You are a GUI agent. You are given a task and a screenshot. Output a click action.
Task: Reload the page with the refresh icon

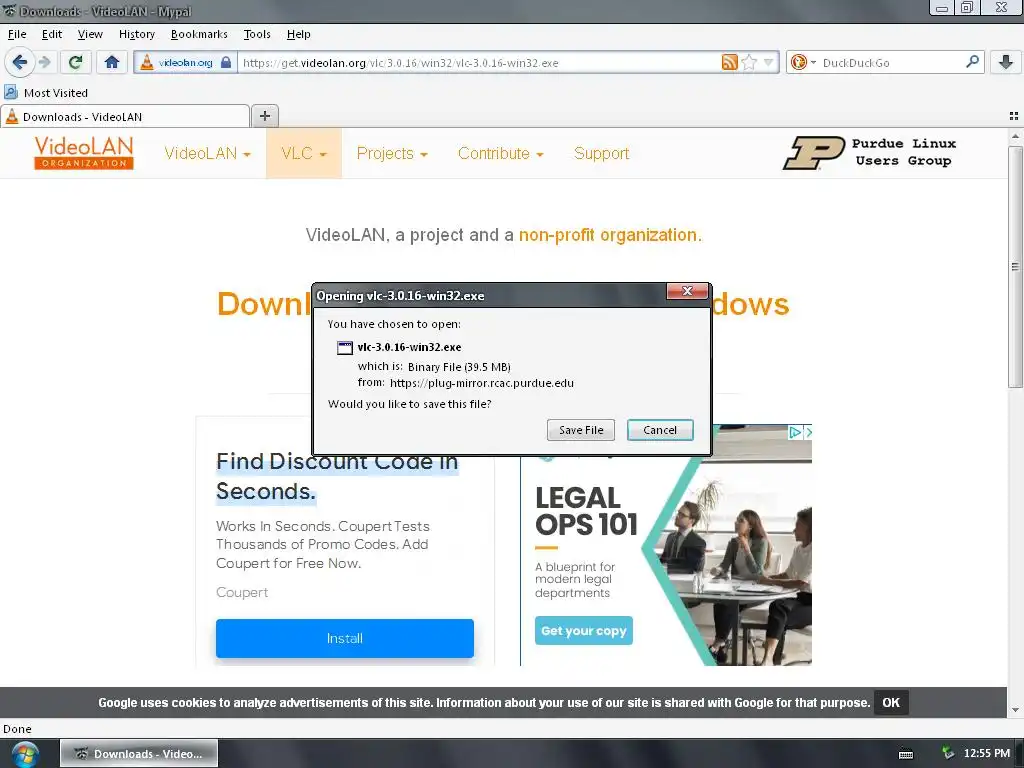75,63
